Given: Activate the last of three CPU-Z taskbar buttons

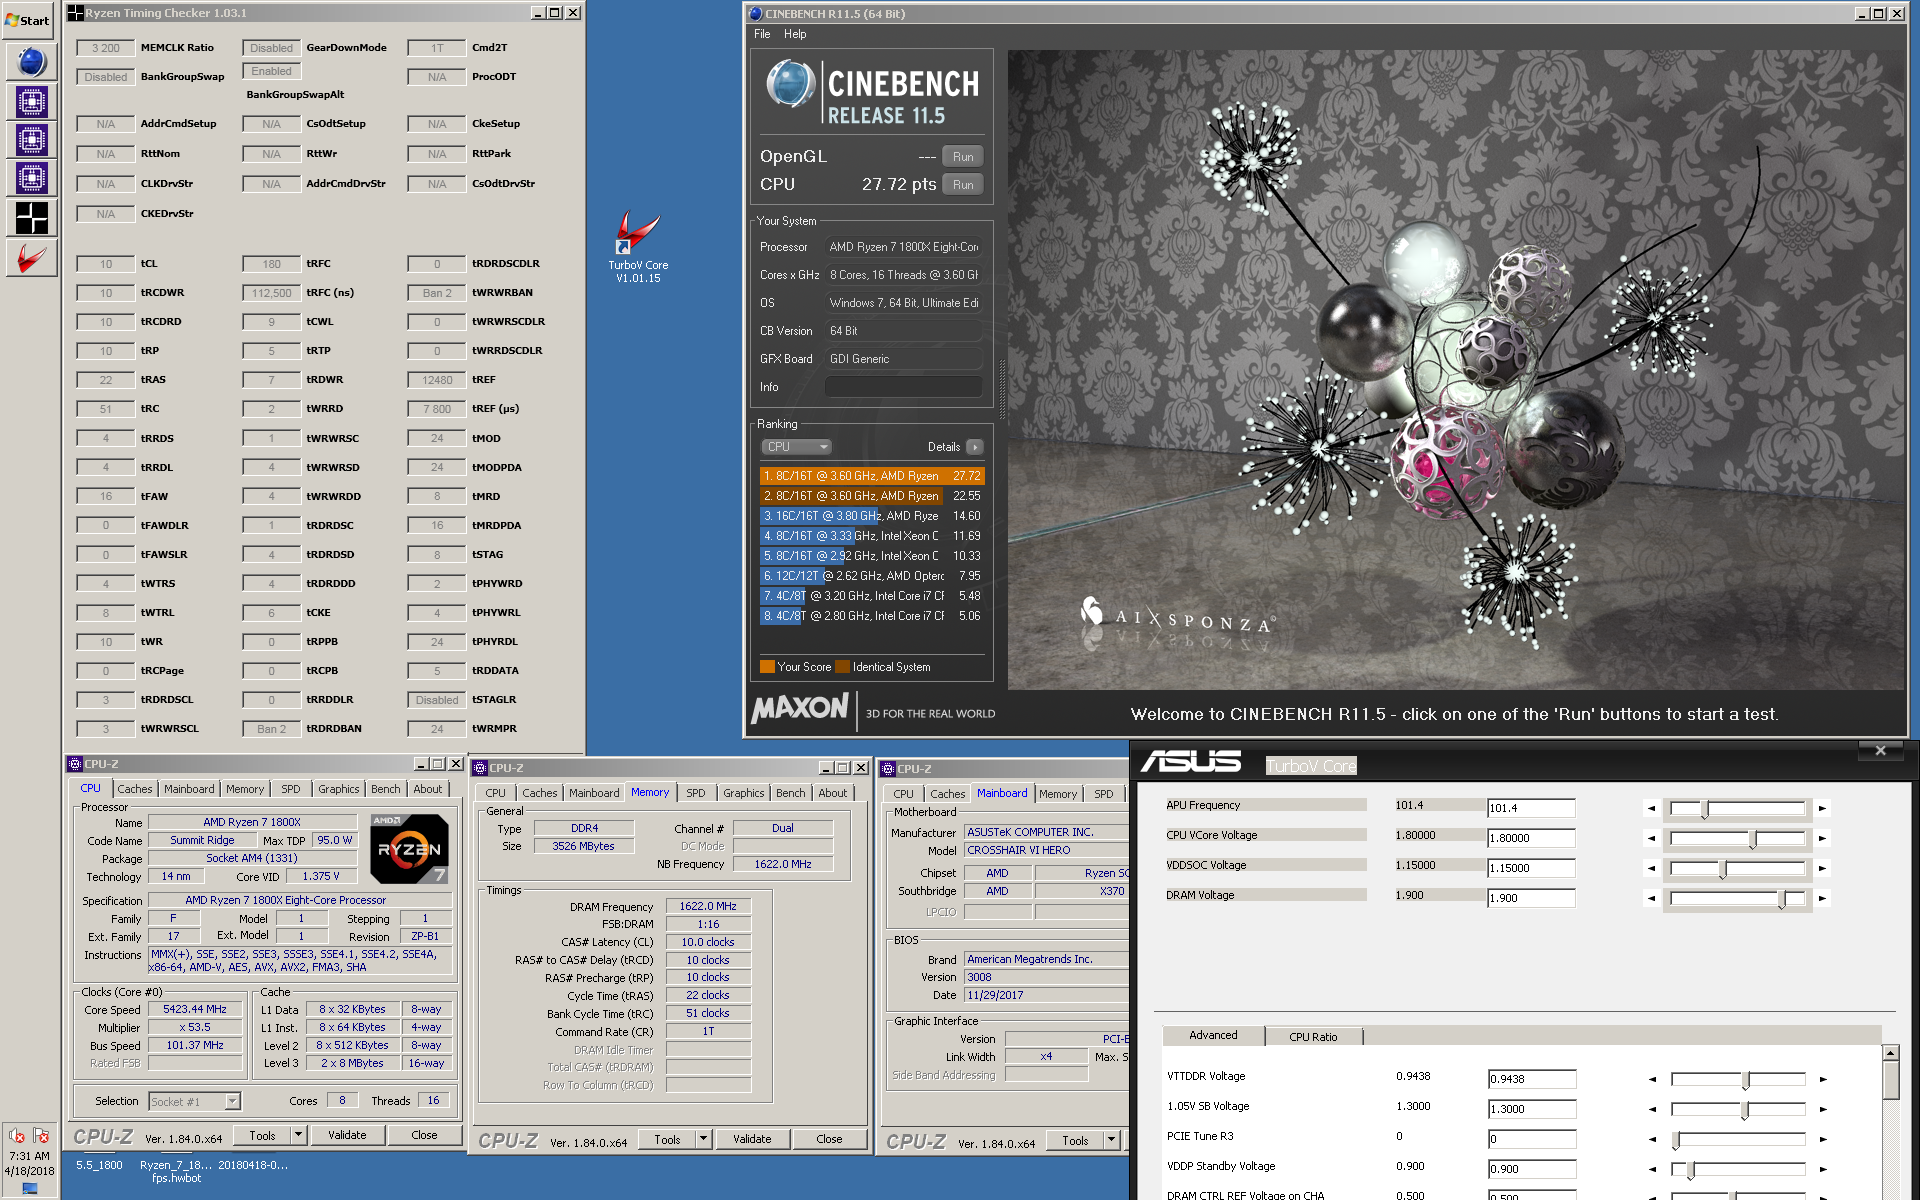Looking at the screenshot, I should (x=32, y=178).
